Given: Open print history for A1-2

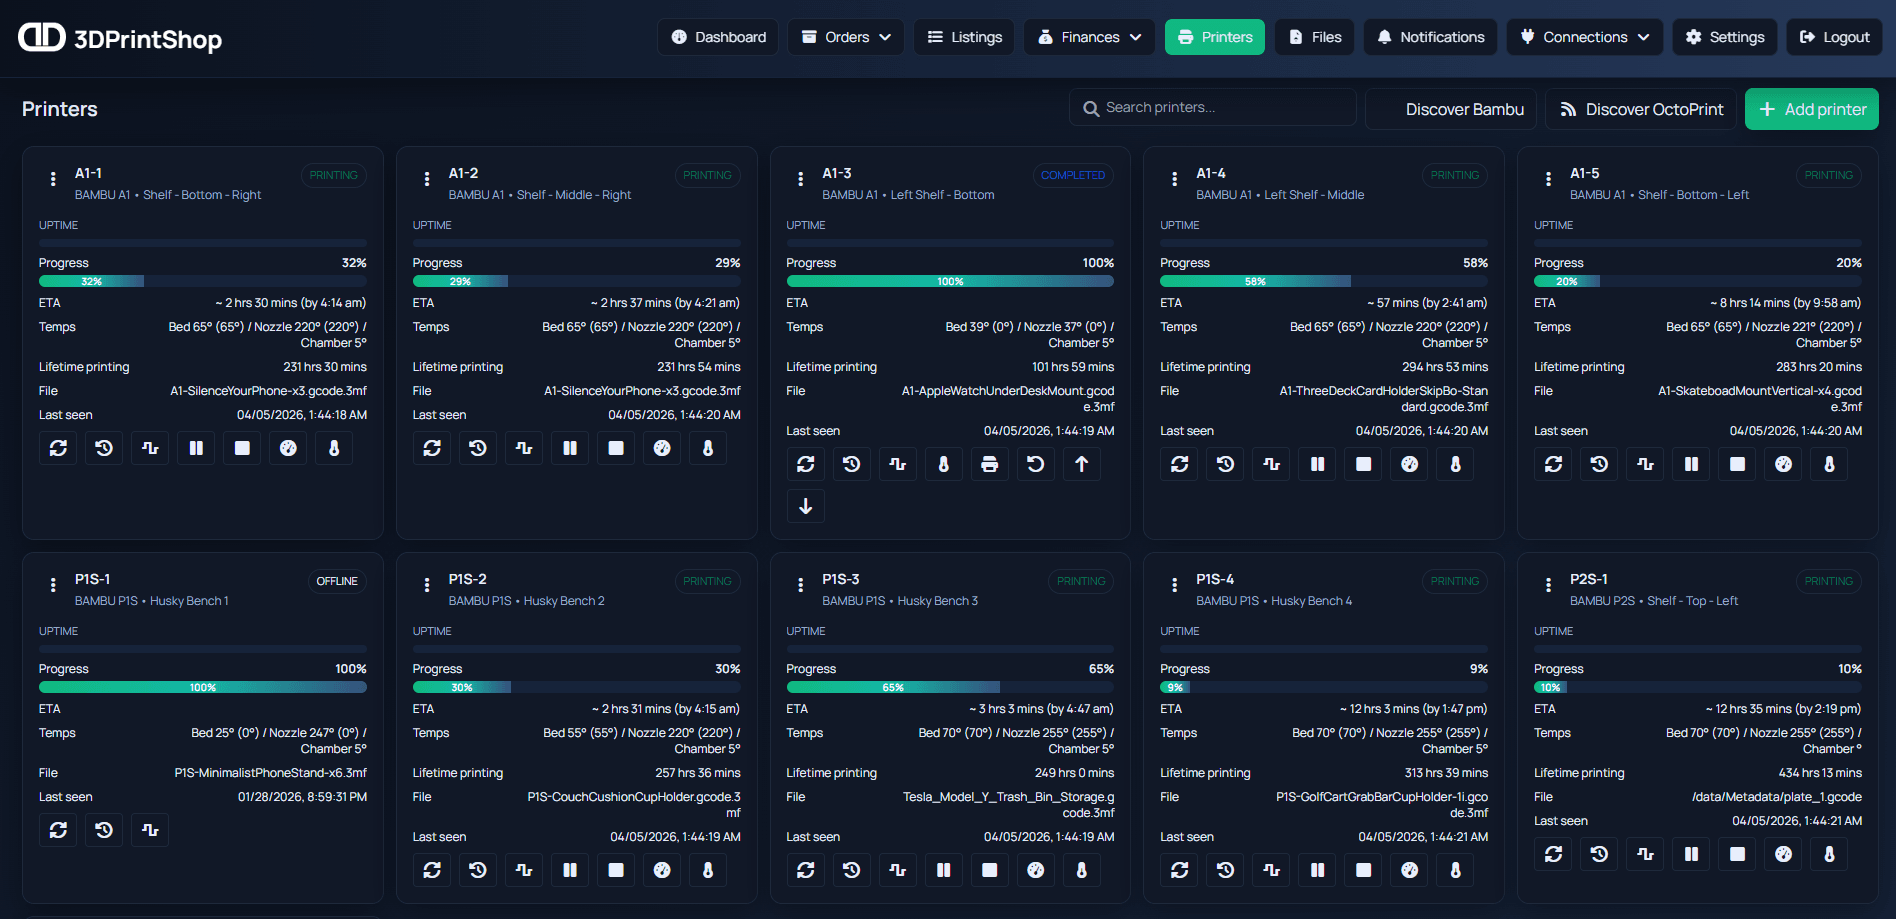Looking at the screenshot, I should pos(477,448).
